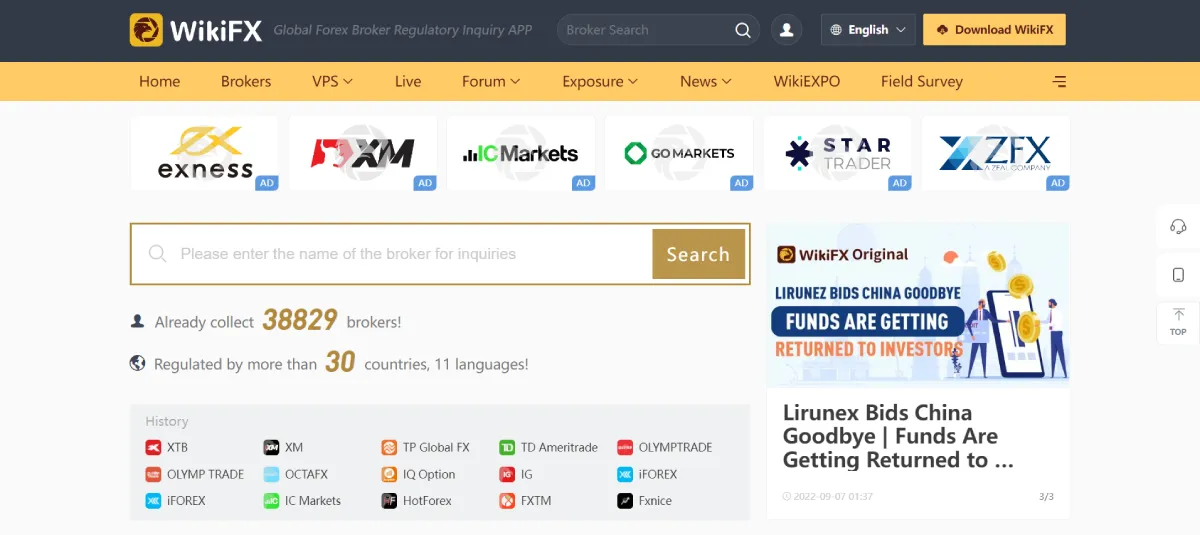This screenshot has height=535, width=1200.
Task: Click the 38829 brokers count
Action: click(300, 320)
